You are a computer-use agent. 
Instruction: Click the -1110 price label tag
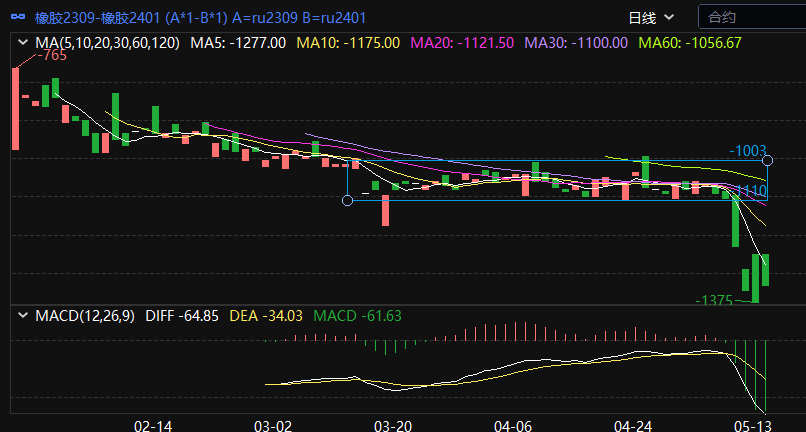pos(750,190)
